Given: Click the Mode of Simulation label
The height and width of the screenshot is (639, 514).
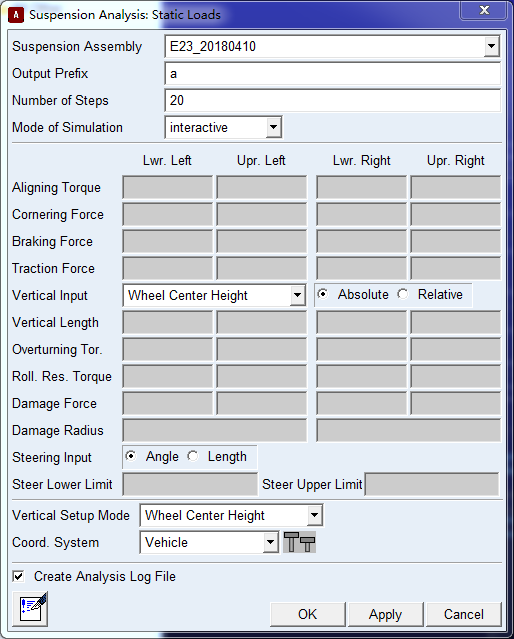Looking at the screenshot, I should click(67, 128).
